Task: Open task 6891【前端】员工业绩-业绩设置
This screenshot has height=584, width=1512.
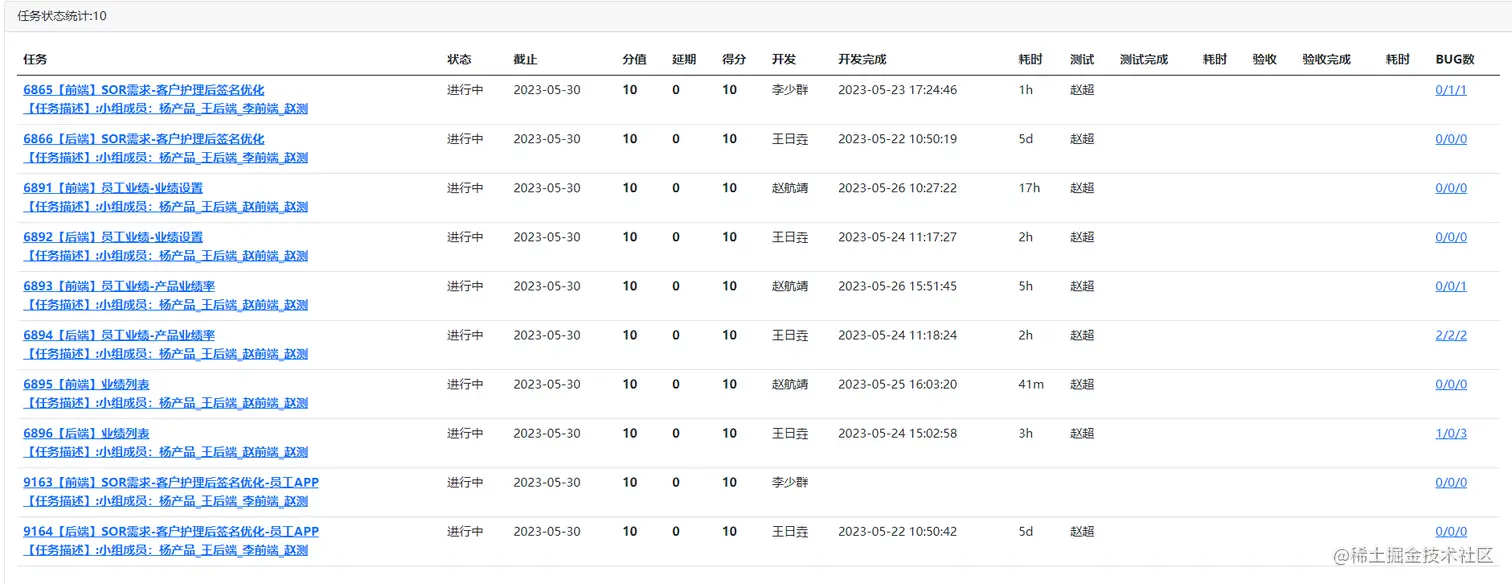Action: coord(113,188)
